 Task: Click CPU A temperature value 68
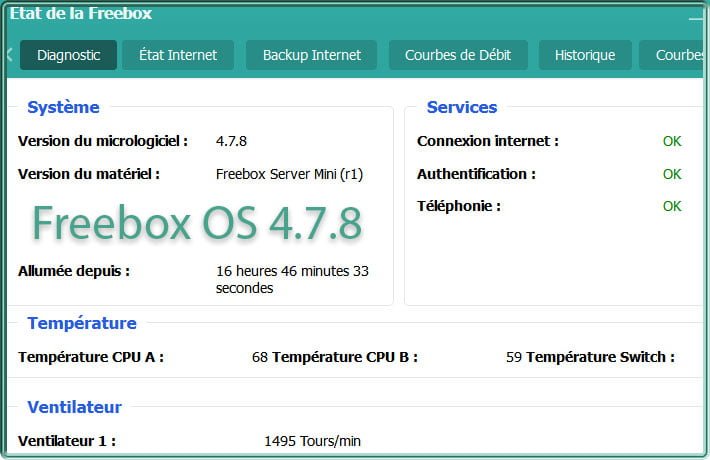click(x=260, y=357)
